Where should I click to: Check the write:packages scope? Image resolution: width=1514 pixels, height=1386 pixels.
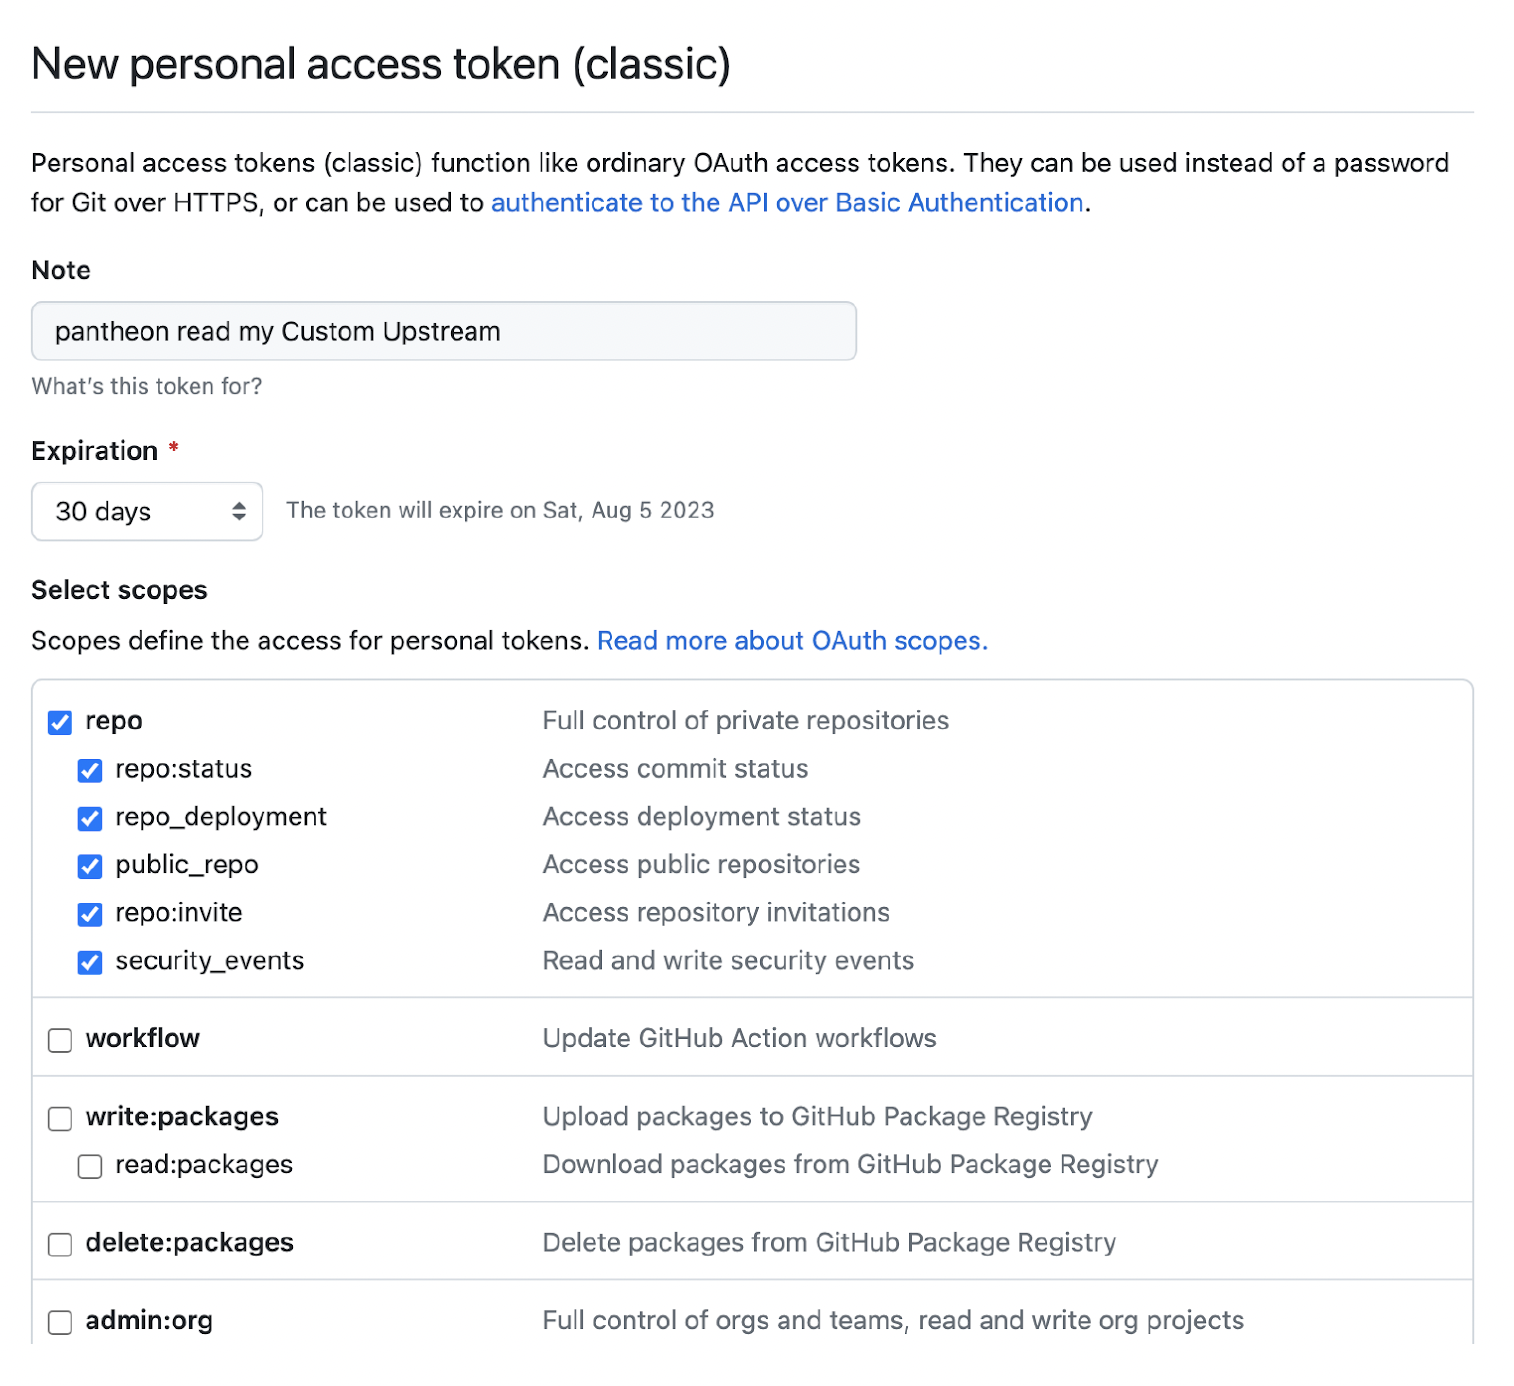(x=60, y=1118)
